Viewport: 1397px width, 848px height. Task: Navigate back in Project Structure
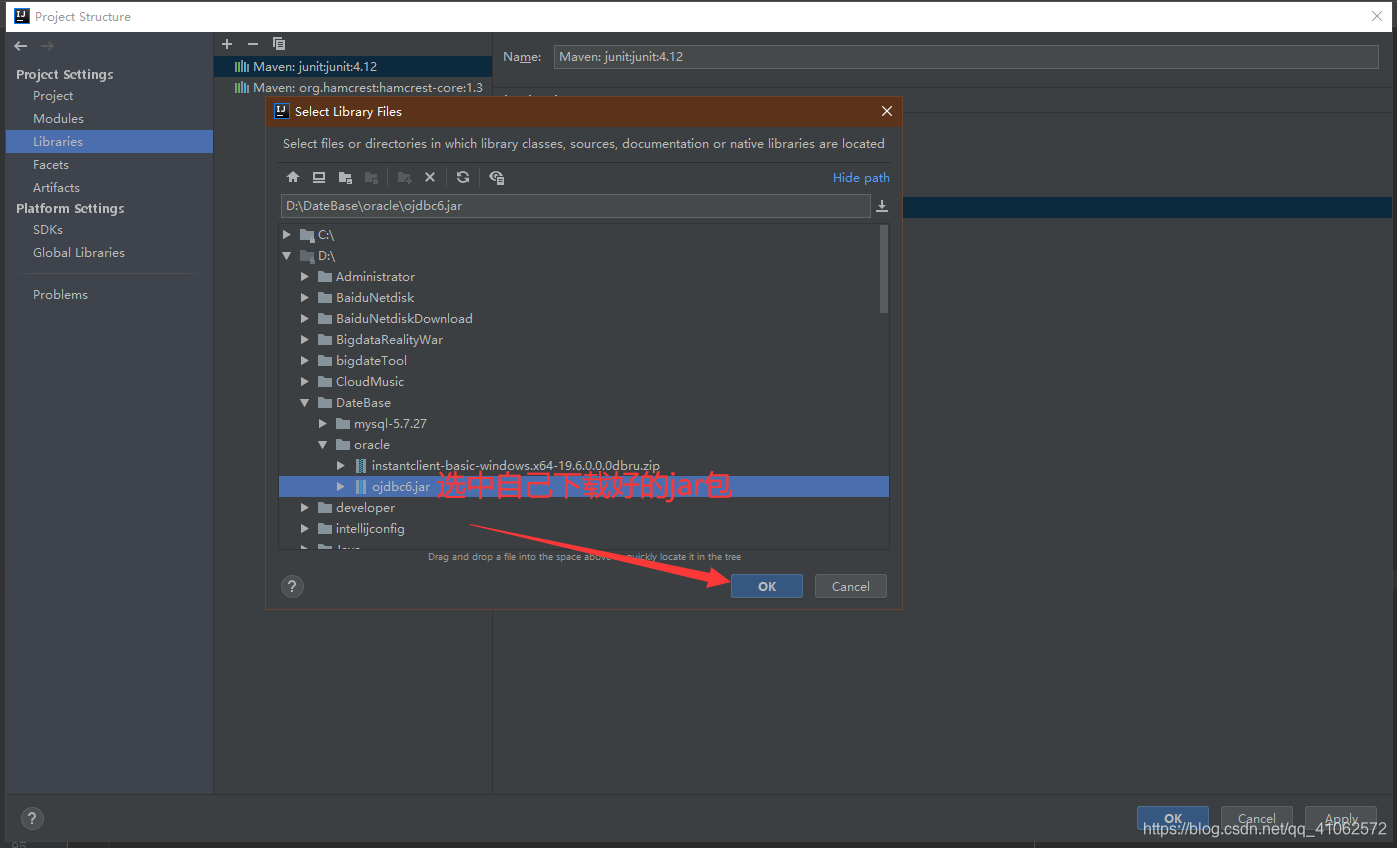coord(20,46)
